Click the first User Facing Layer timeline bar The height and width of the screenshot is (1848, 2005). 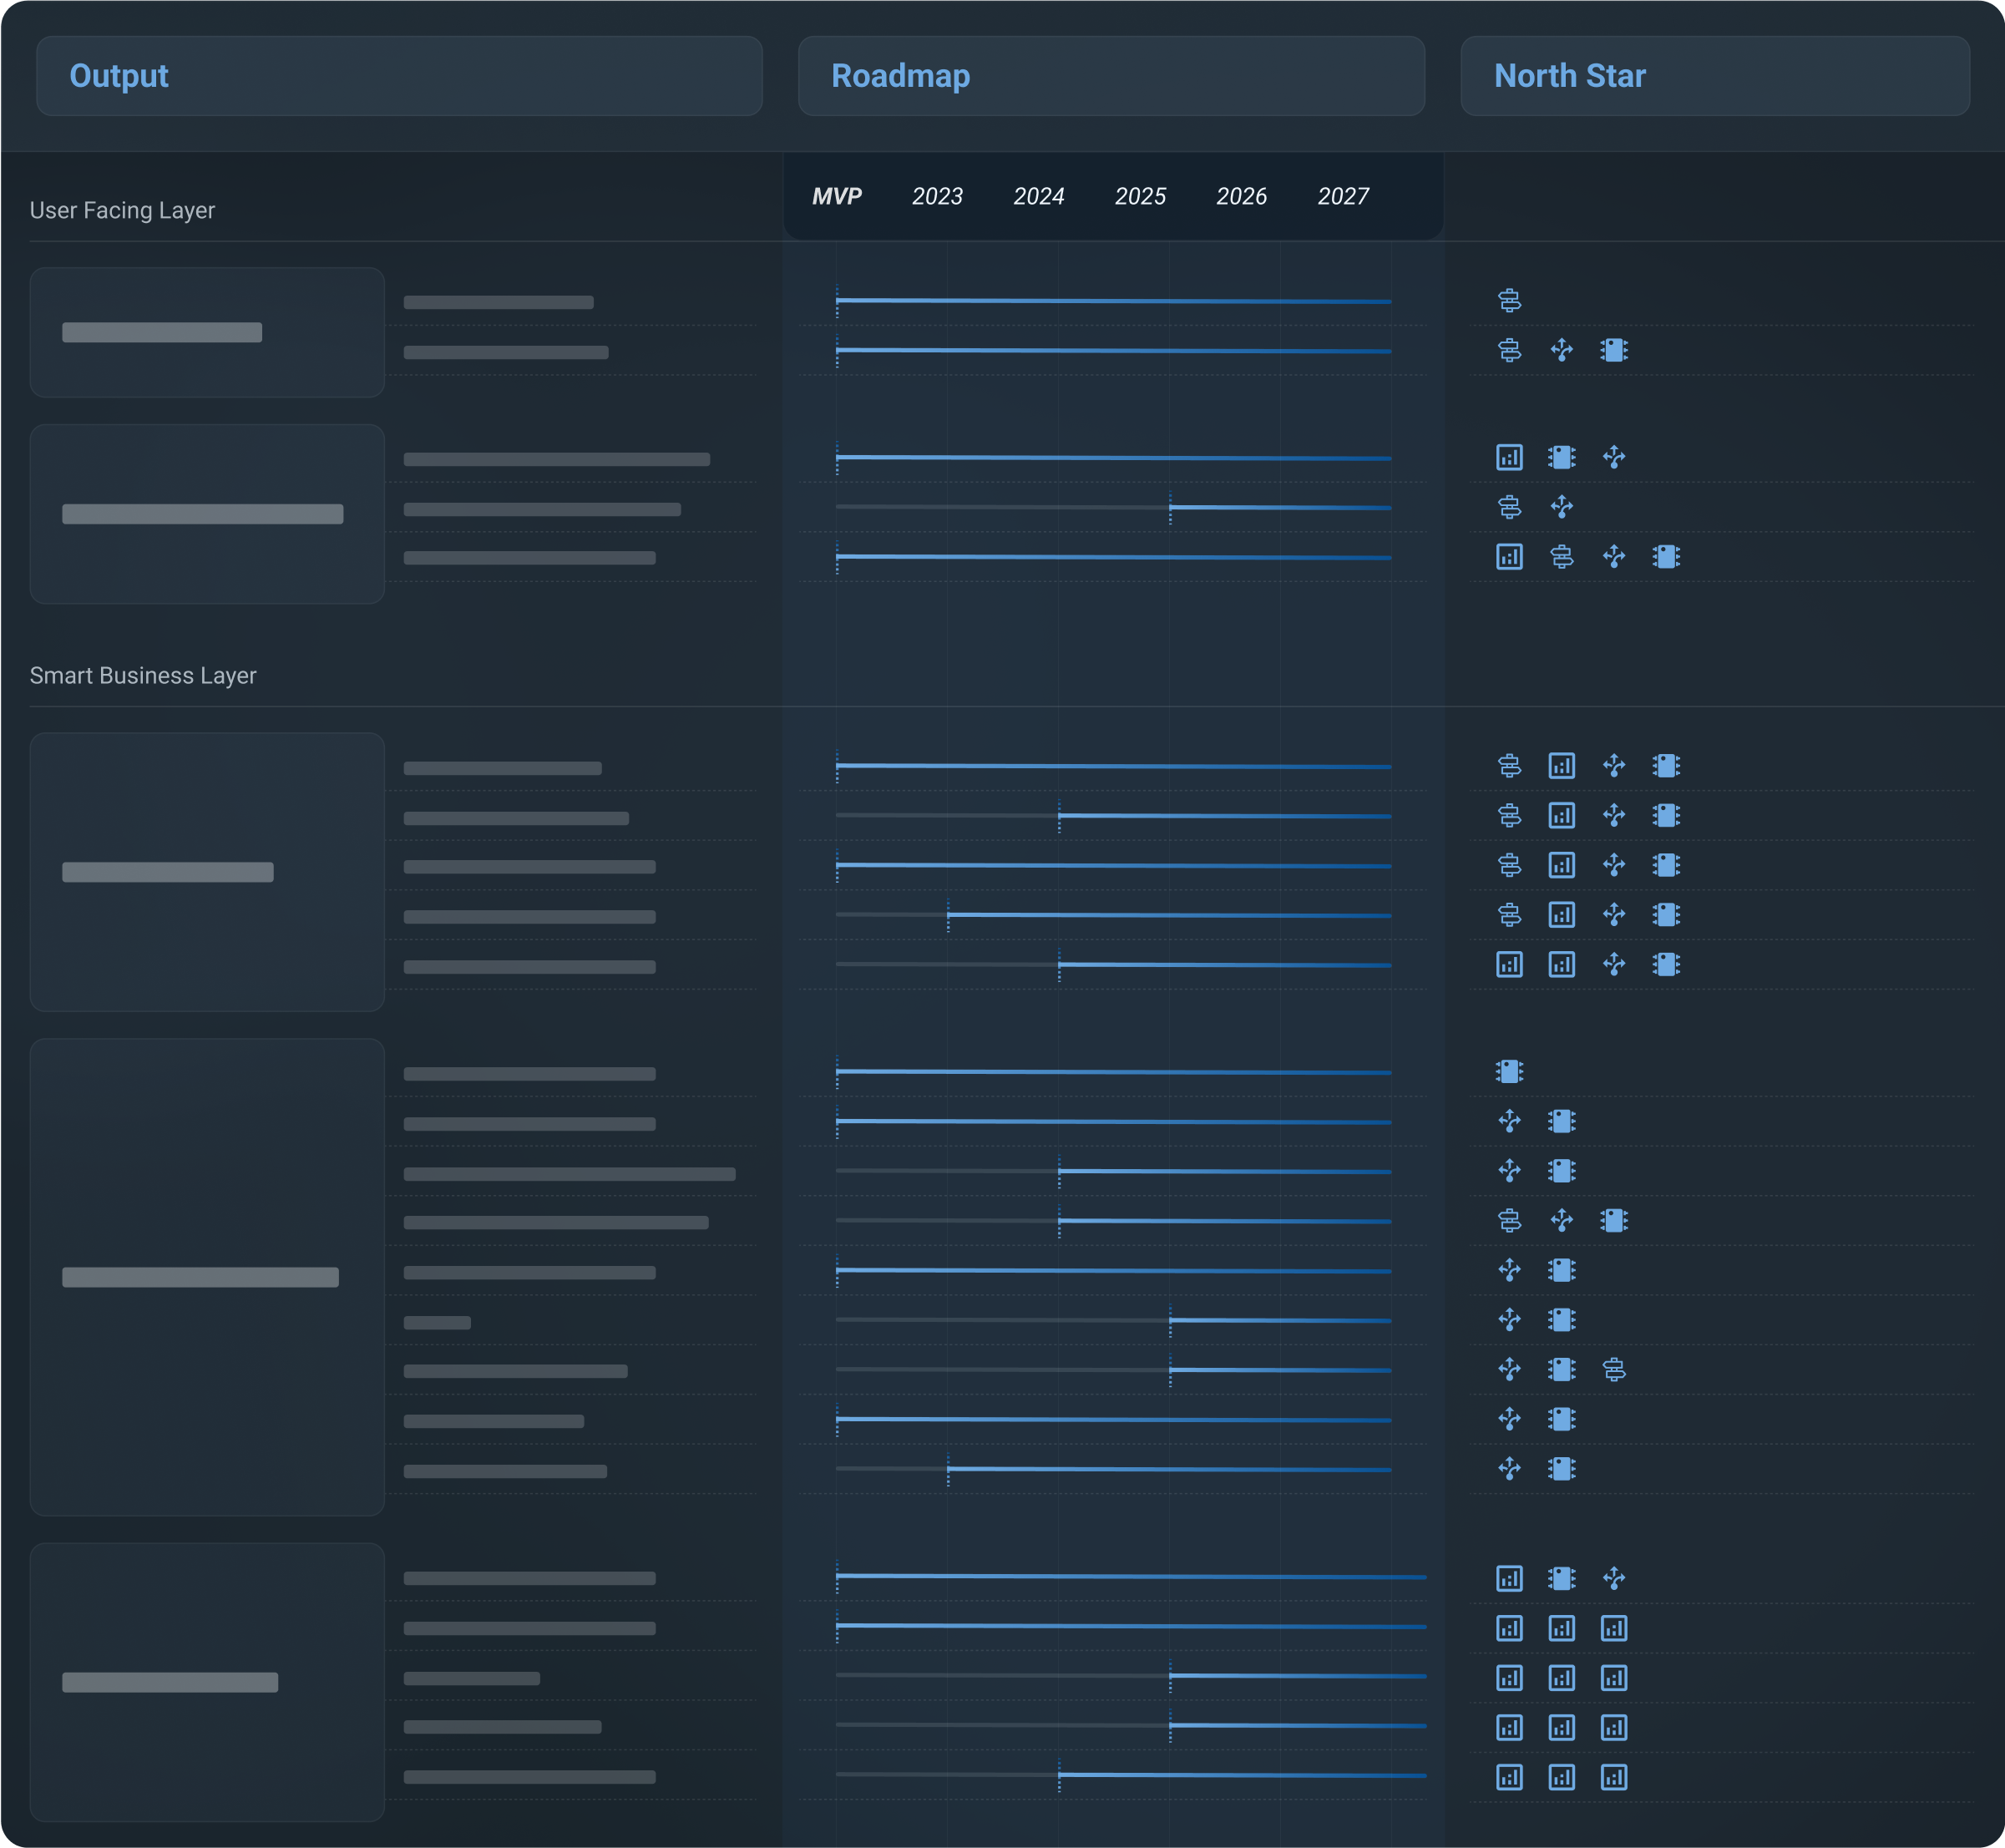(1112, 301)
